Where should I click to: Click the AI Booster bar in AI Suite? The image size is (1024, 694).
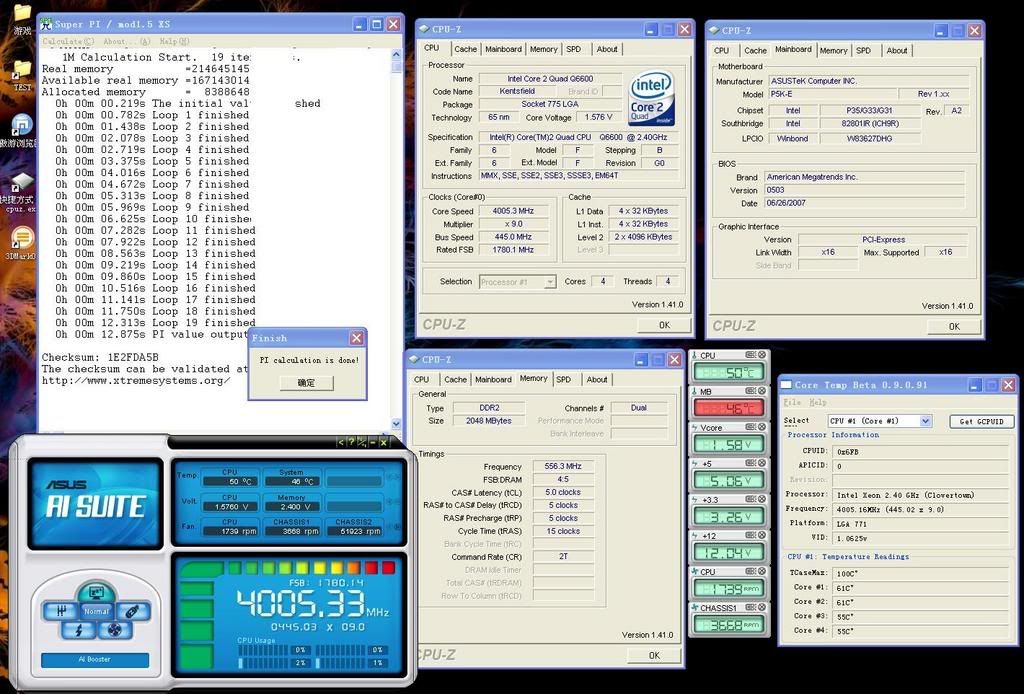95,660
